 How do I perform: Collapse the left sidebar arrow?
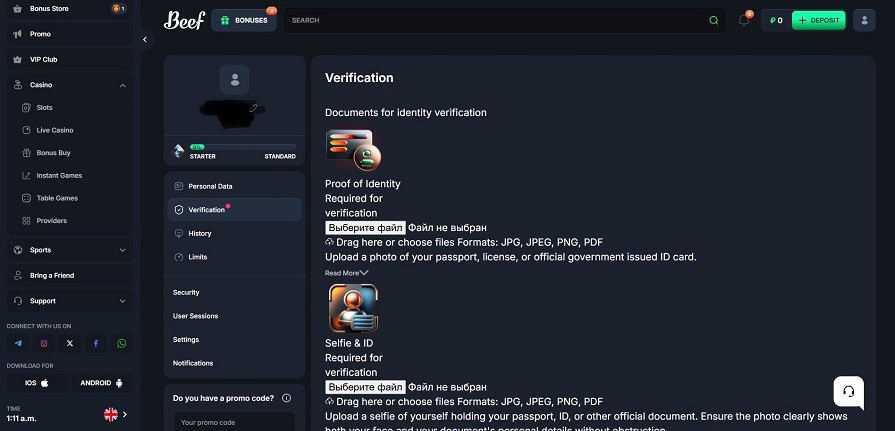pyautogui.click(x=145, y=39)
